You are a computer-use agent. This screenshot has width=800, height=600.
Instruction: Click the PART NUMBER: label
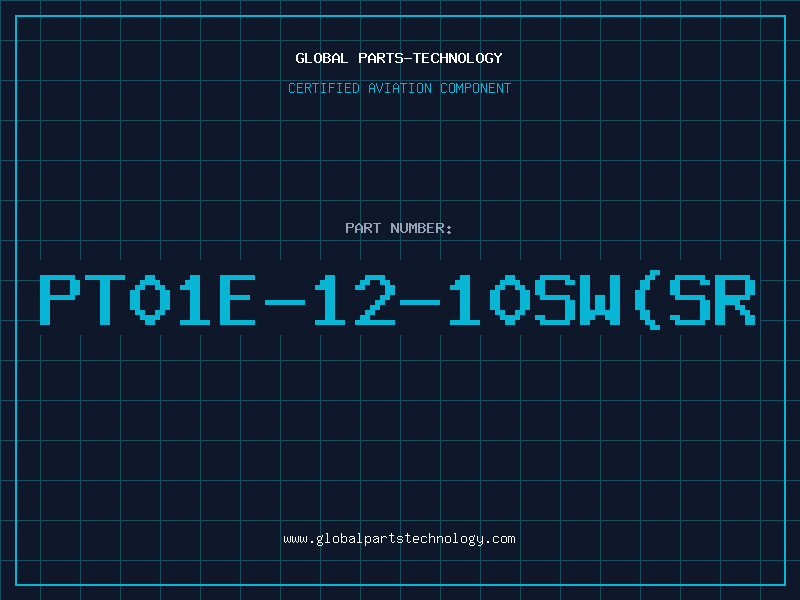pos(399,228)
